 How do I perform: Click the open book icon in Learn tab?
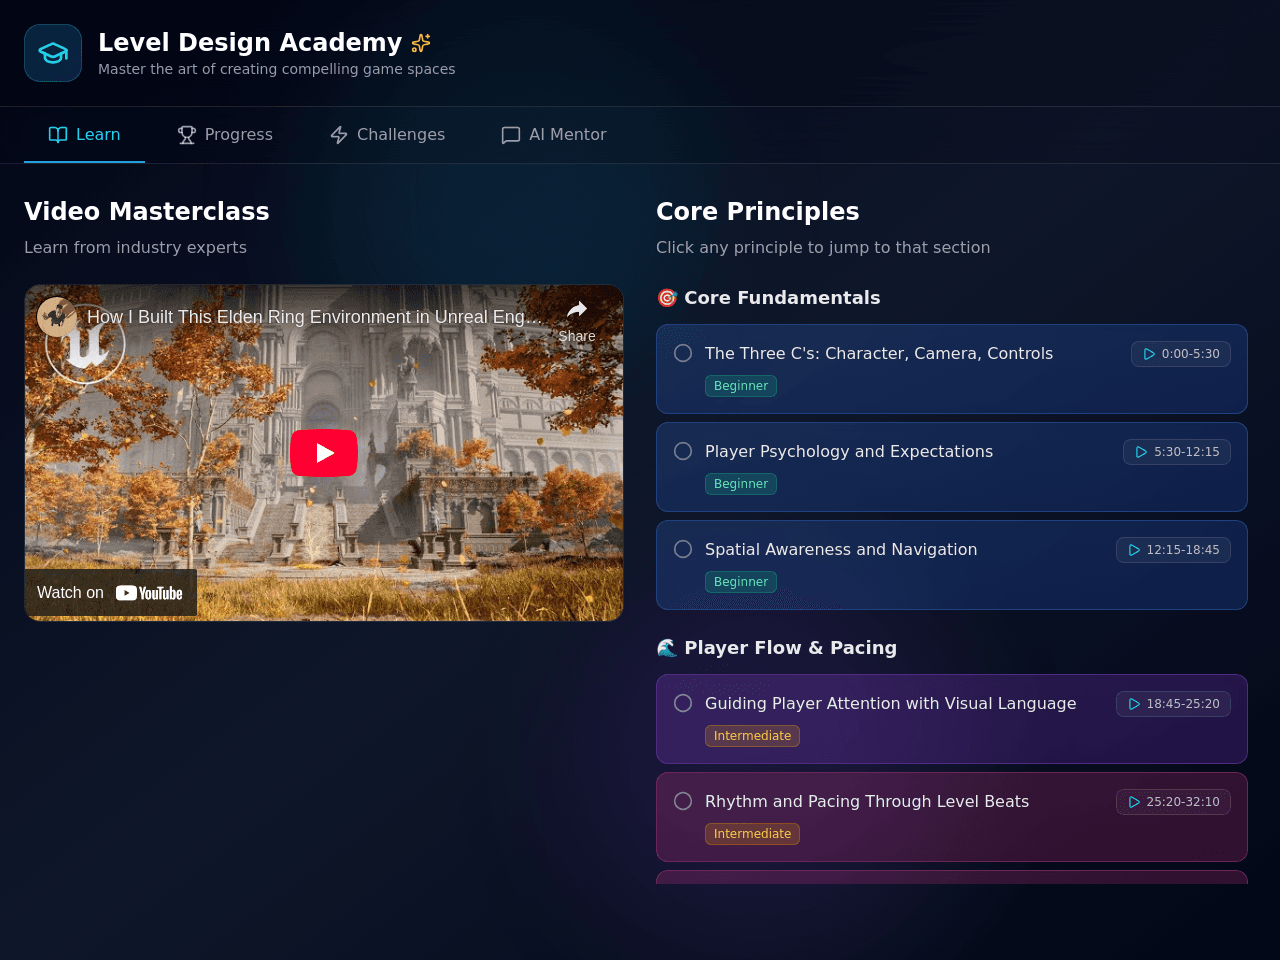(x=58, y=135)
